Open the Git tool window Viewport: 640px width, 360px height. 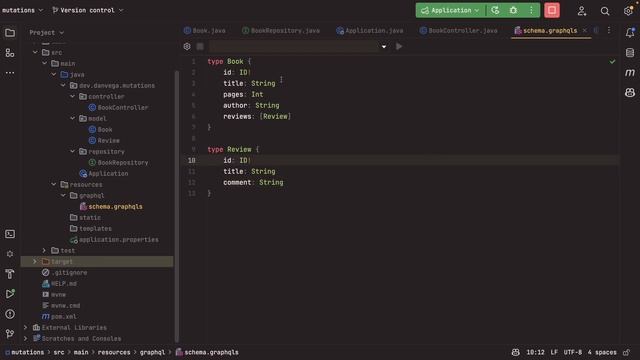10,334
